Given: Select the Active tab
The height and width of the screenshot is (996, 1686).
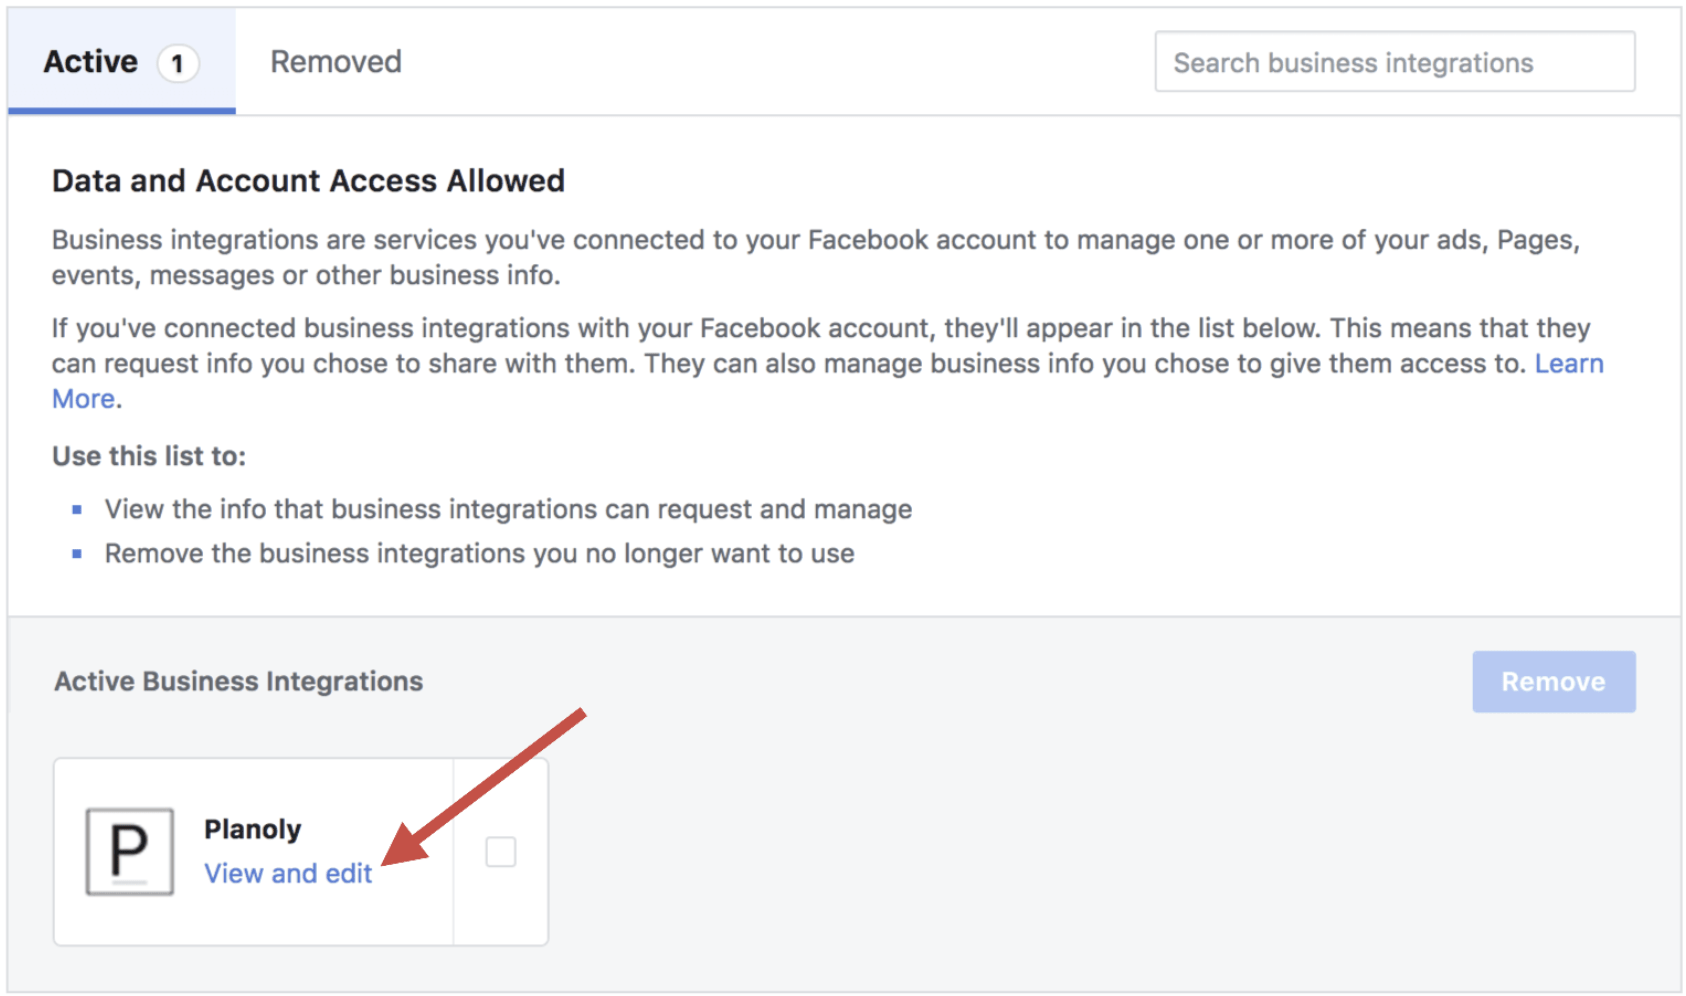Looking at the screenshot, I should (122, 62).
